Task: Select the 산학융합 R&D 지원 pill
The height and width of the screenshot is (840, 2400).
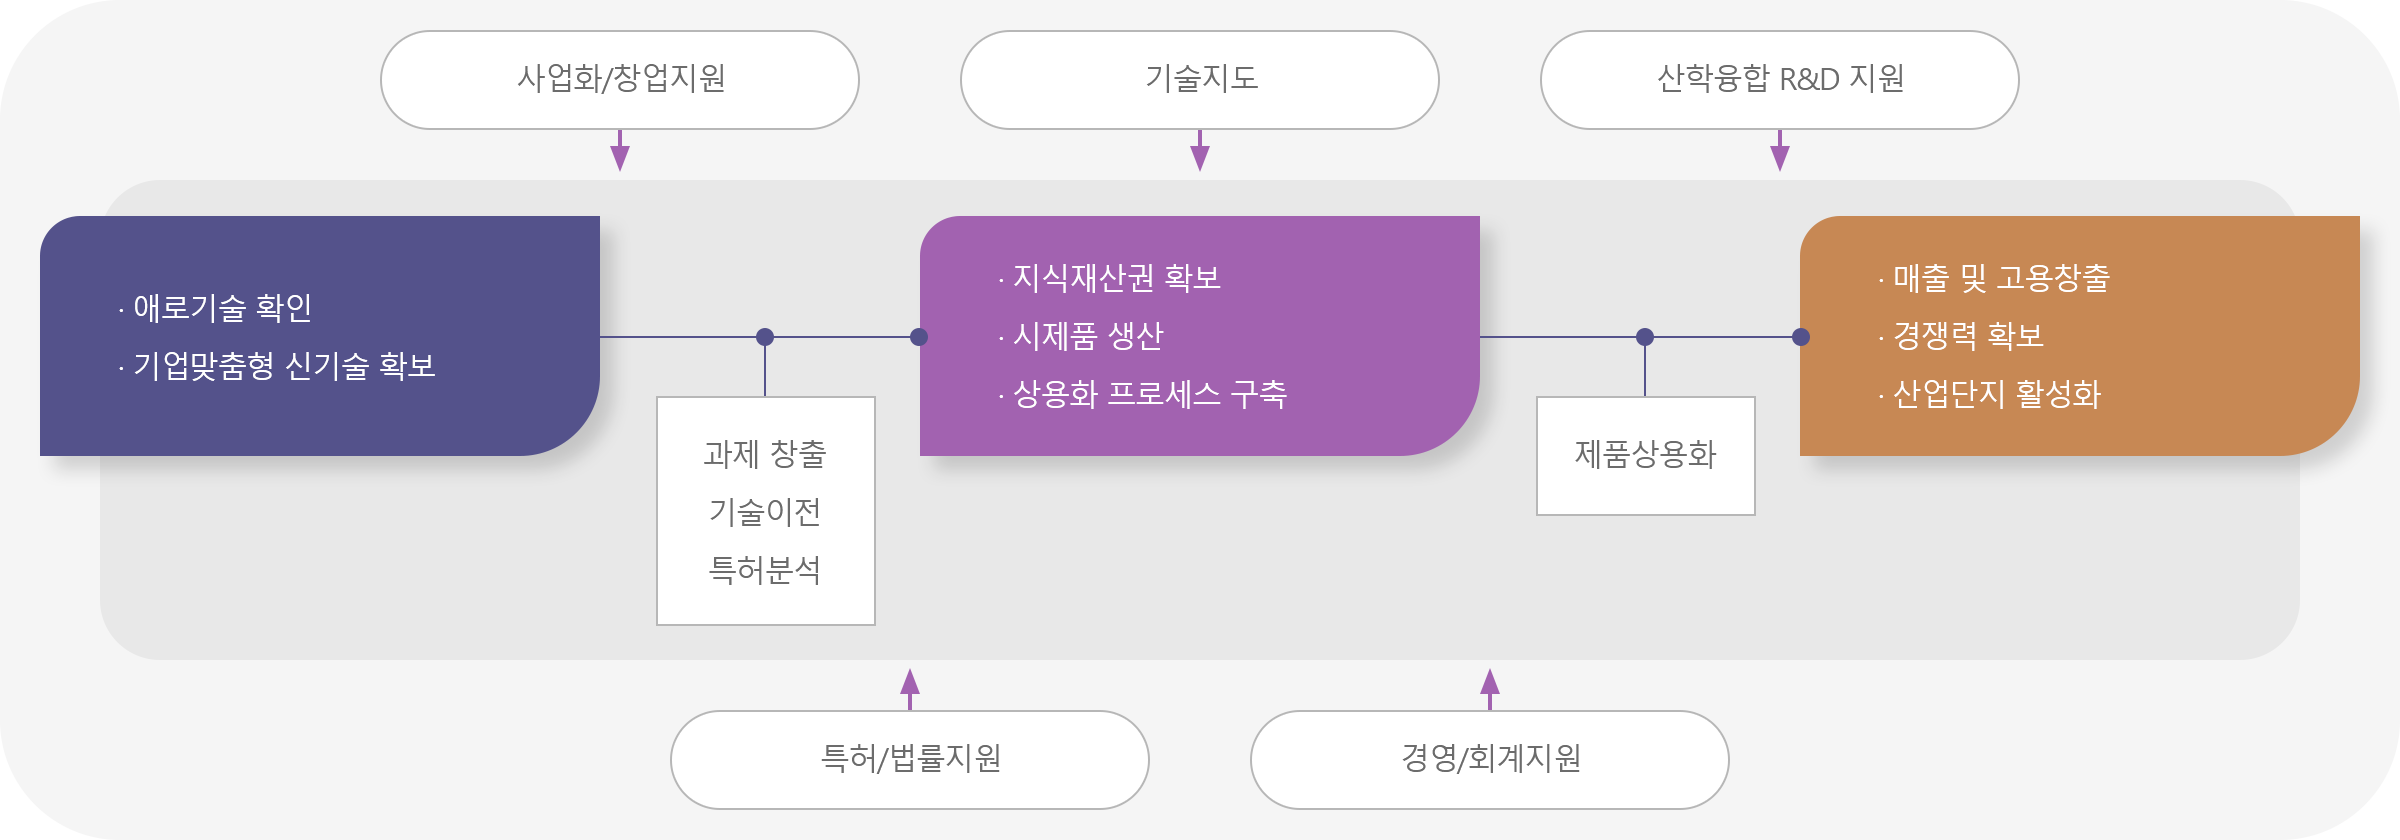Action: (x=1780, y=80)
